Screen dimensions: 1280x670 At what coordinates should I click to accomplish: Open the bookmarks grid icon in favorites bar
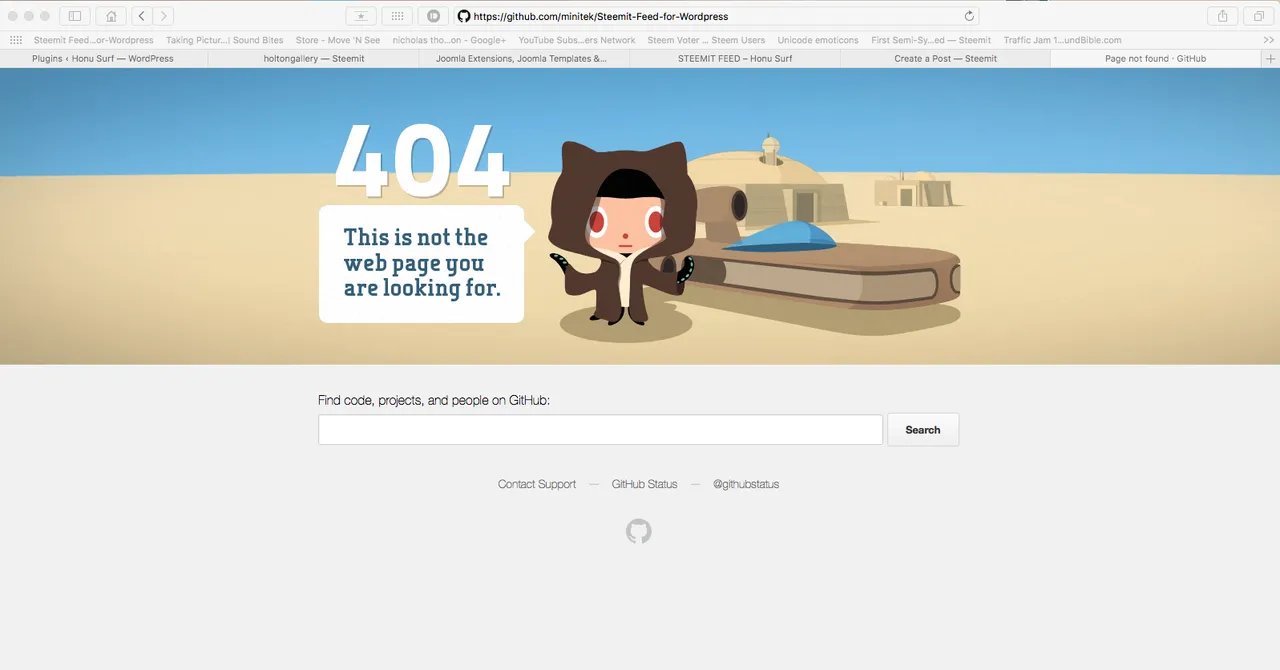tap(16, 40)
